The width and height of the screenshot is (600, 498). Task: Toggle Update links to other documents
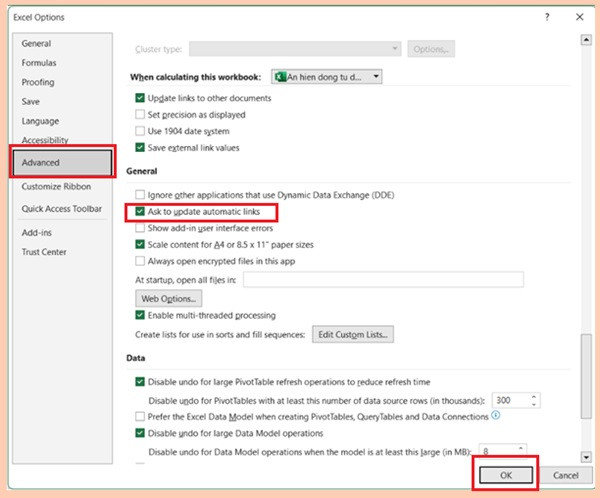[140, 98]
